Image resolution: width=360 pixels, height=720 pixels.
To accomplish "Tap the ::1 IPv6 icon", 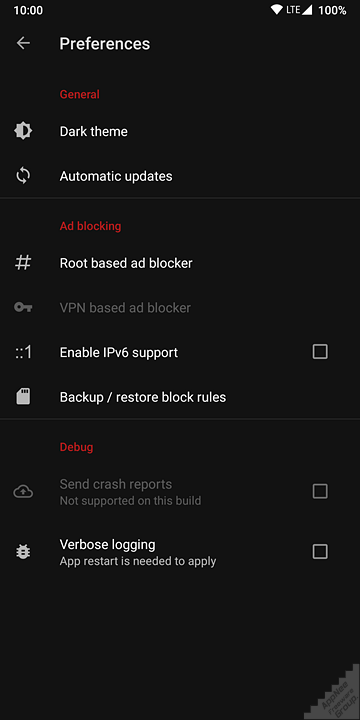I will point(23,352).
